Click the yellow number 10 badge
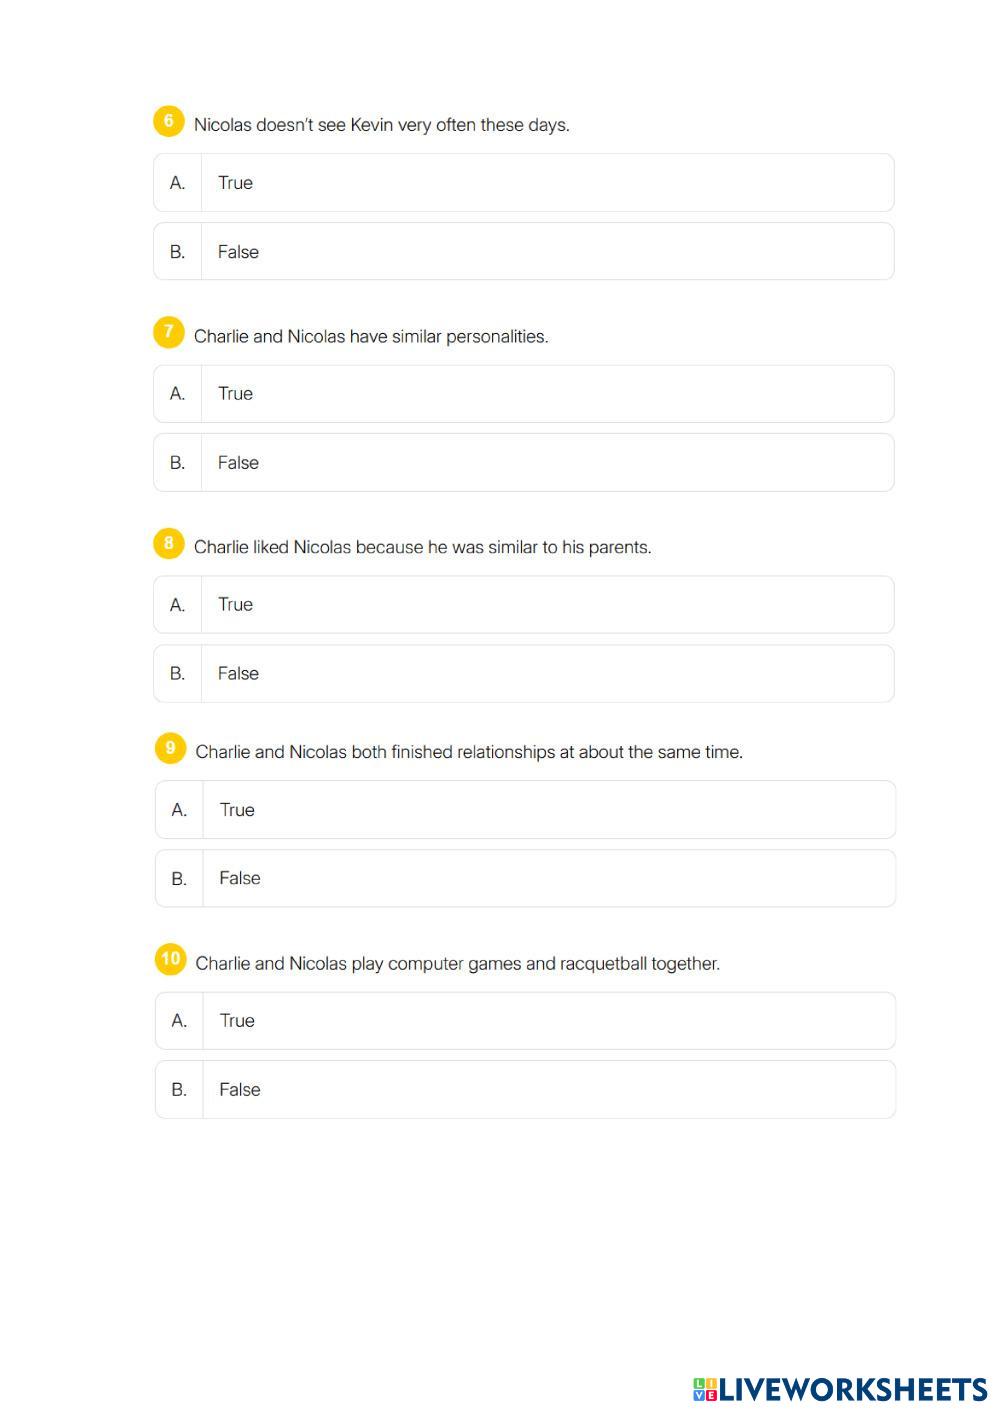This screenshot has width=1000, height=1414. point(170,959)
